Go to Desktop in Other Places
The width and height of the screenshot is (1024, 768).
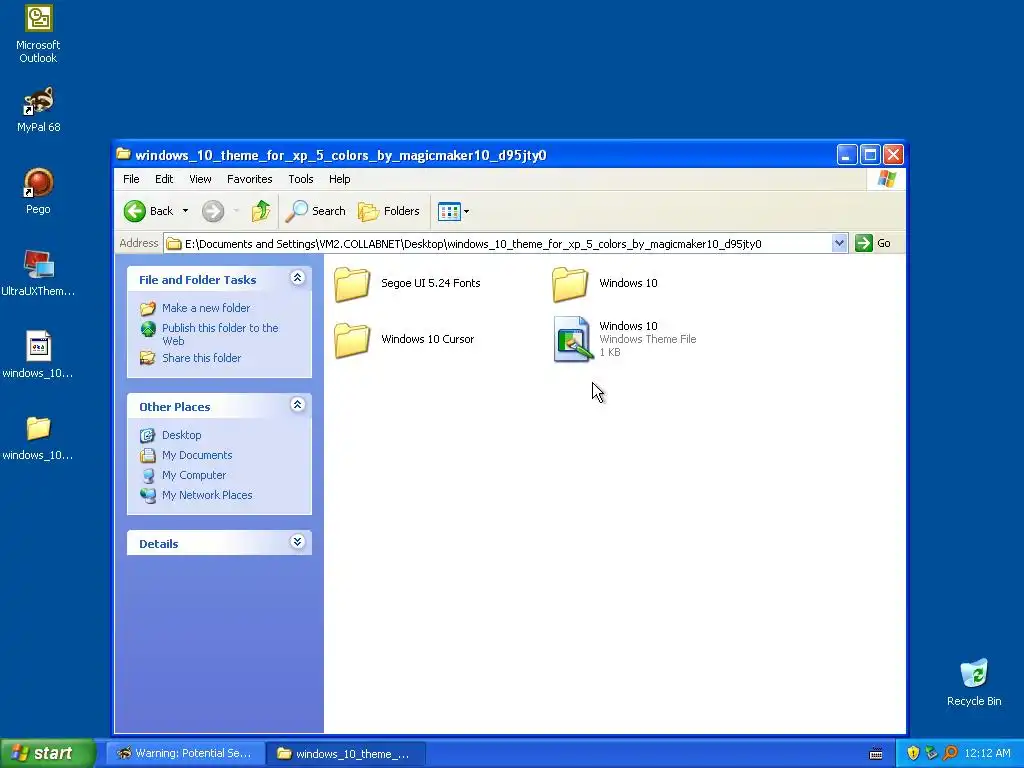(x=171, y=435)
